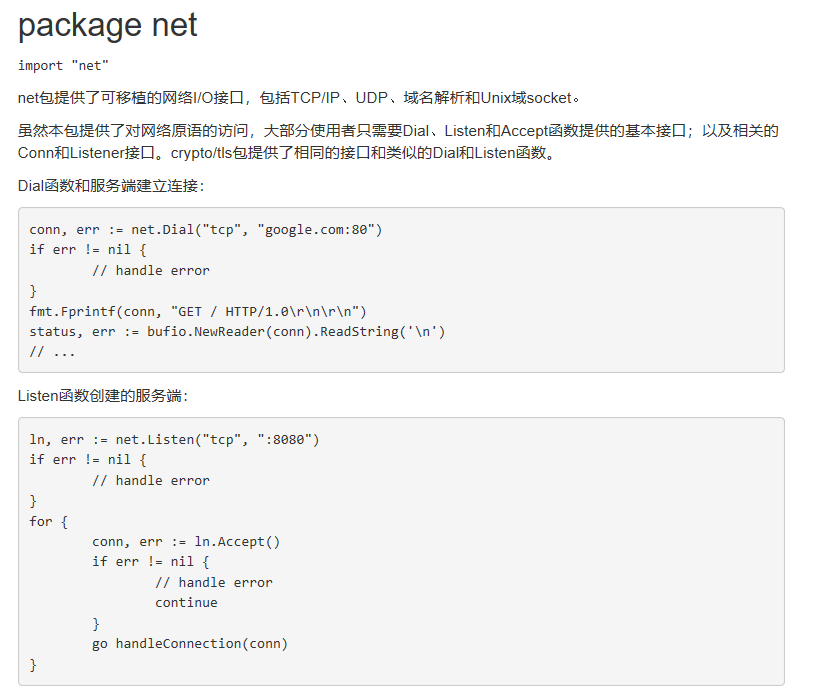Click the "// handle error" comment after net.Listen
Image resolution: width=820 pixels, height=699 pixels.
[150, 481]
